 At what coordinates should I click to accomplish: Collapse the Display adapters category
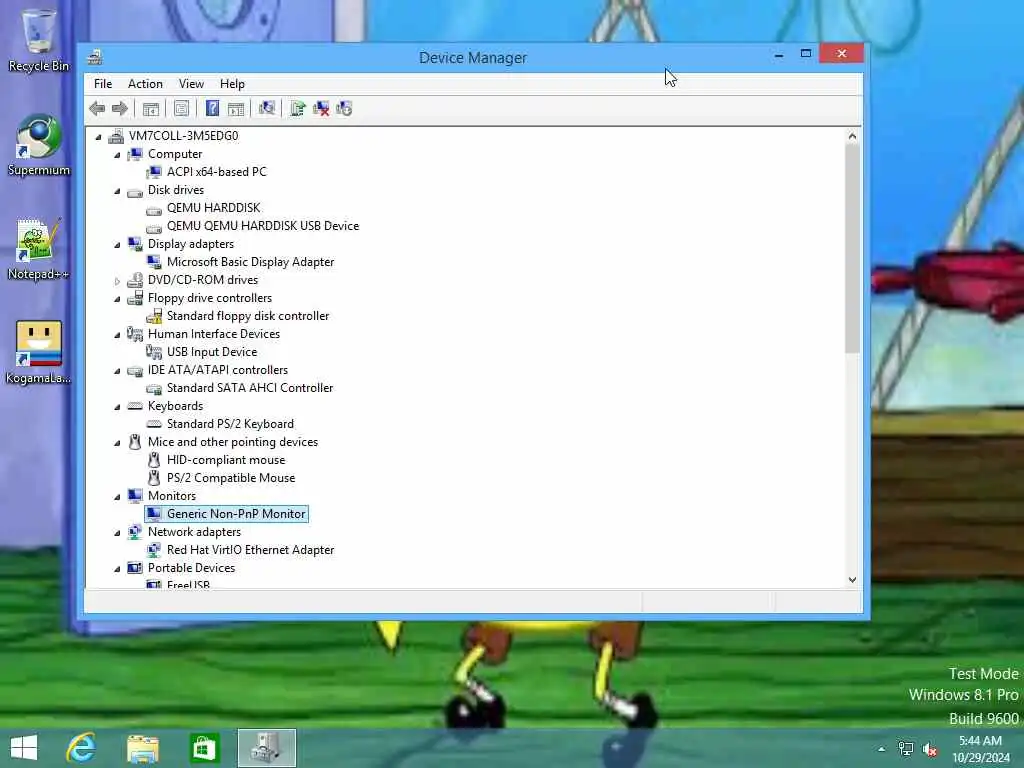click(118, 245)
